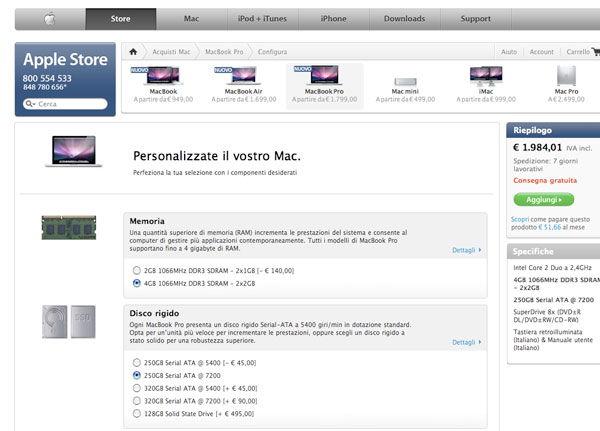This screenshot has height=431, width=600.
Task: Open the Mac tab
Action: 191,19
